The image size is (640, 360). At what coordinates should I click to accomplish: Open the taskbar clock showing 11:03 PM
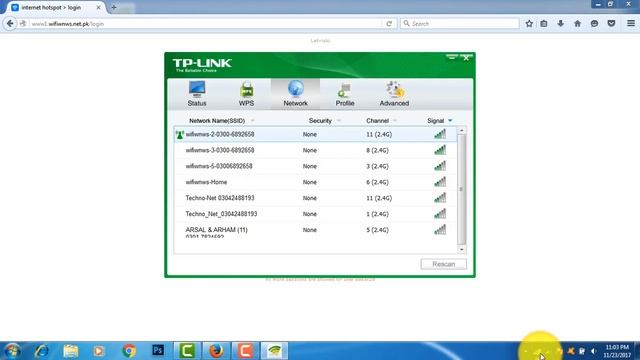(x=617, y=351)
